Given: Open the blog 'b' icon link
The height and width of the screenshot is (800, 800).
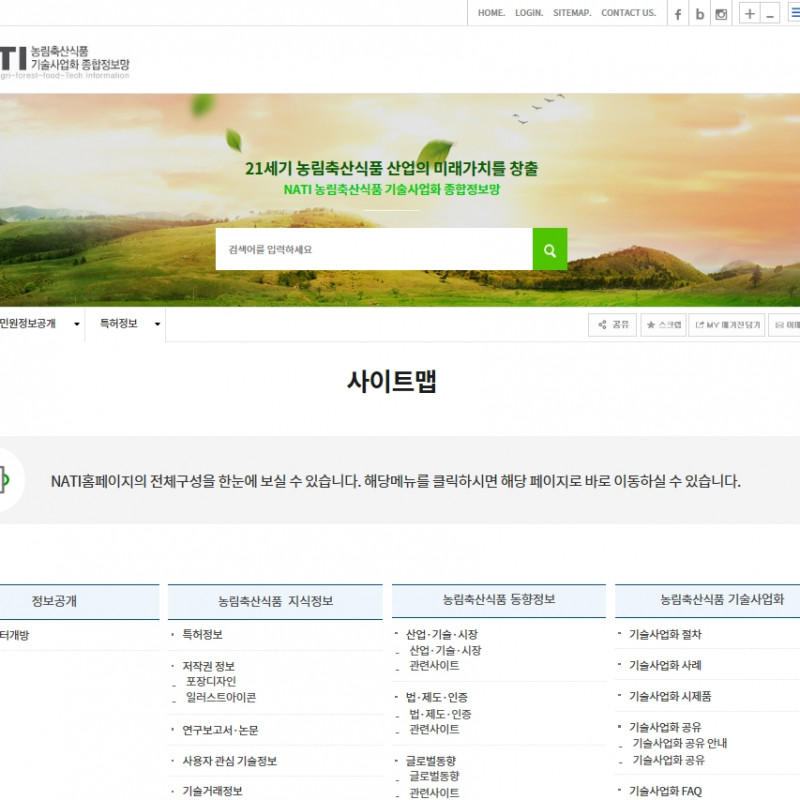Looking at the screenshot, I should coord(700,14).
